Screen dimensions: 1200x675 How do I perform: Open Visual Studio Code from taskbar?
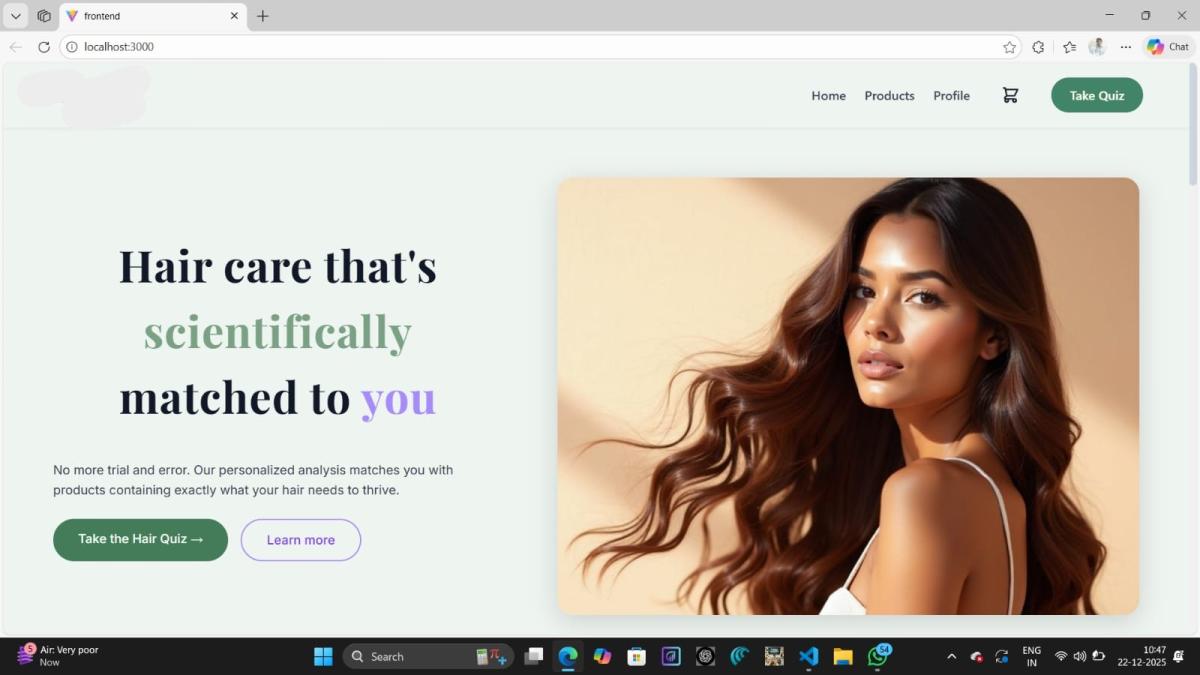(x=809, y=656)
